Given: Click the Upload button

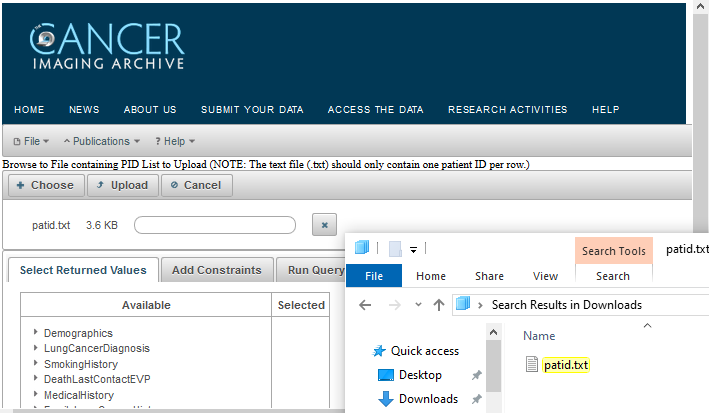Looking at the screenshot, I should pyautogui.click(x=123, y=185).
